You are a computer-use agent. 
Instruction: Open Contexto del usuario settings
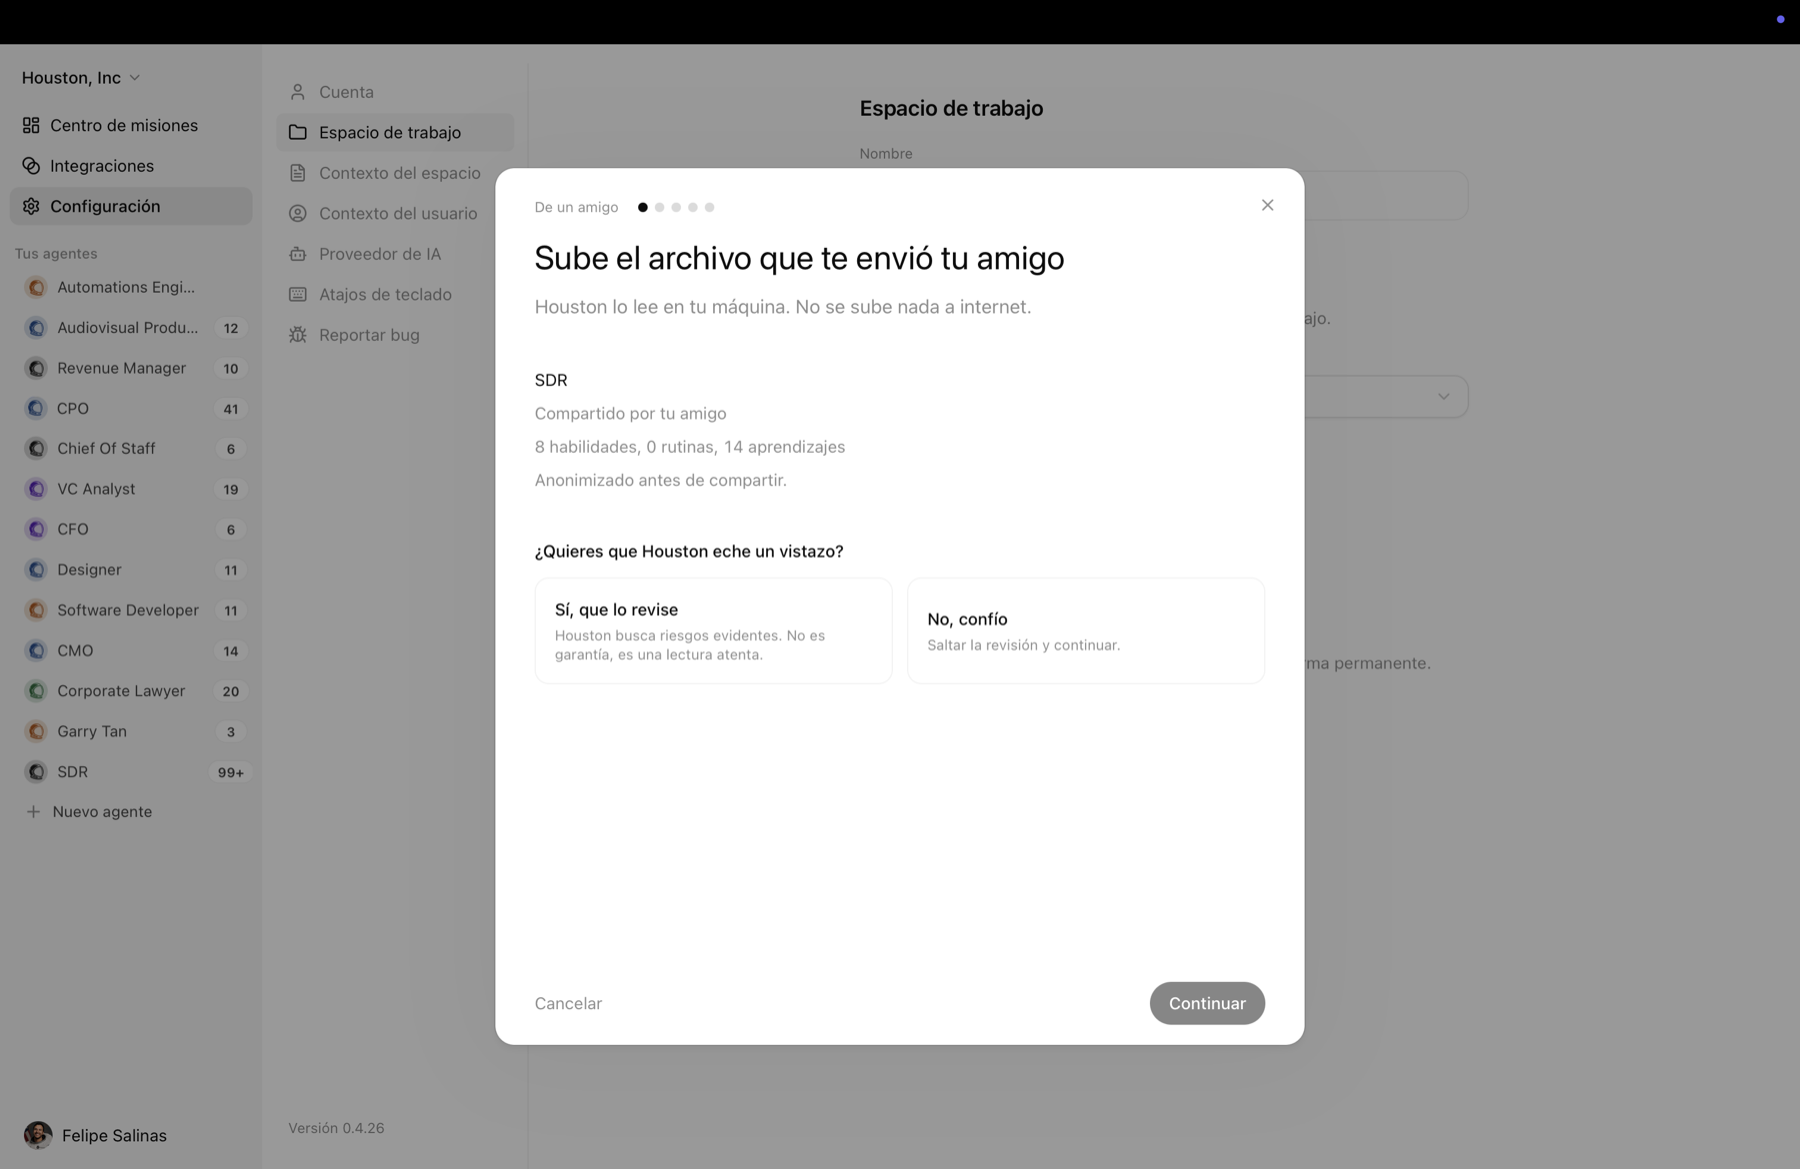click(395, 213)
